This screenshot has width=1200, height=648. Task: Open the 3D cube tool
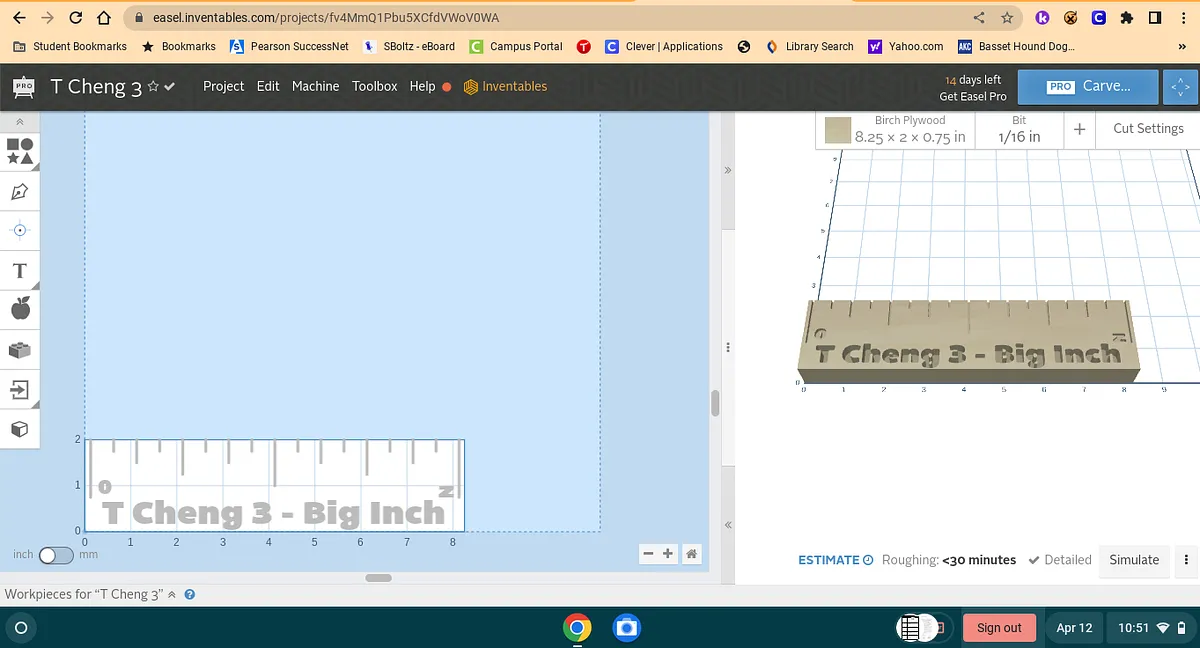[x=20, y=428]
